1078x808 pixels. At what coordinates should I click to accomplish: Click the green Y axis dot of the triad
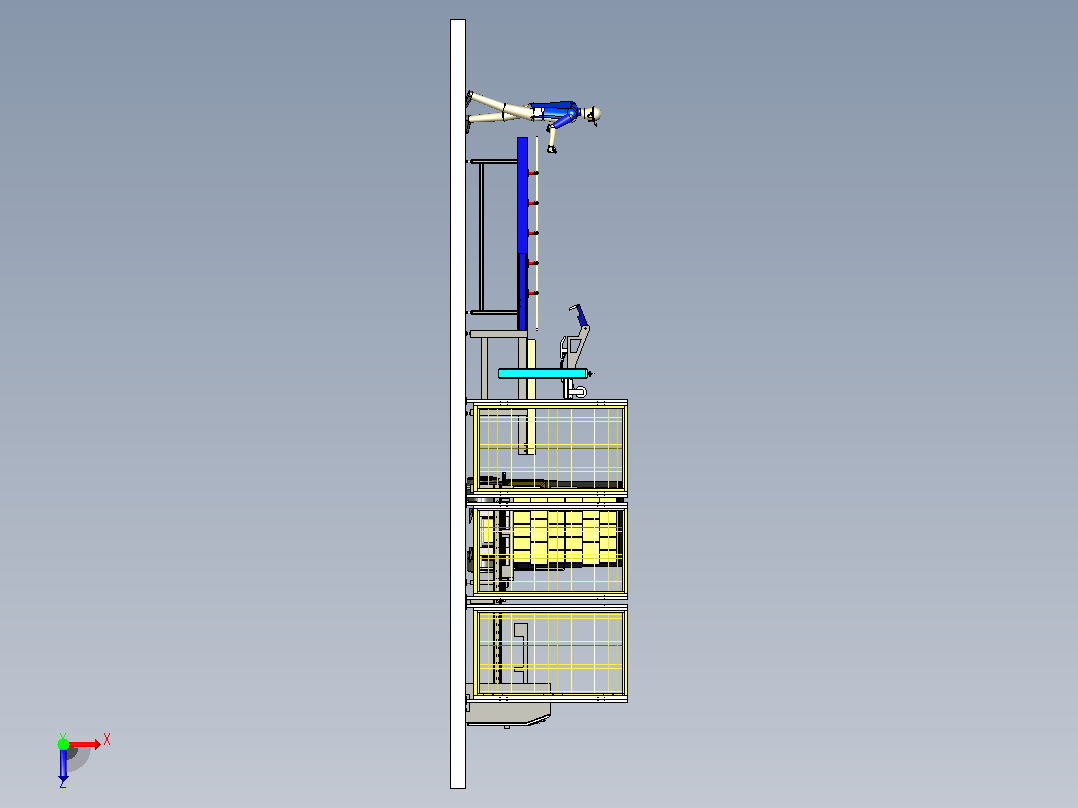pos(63,744)
